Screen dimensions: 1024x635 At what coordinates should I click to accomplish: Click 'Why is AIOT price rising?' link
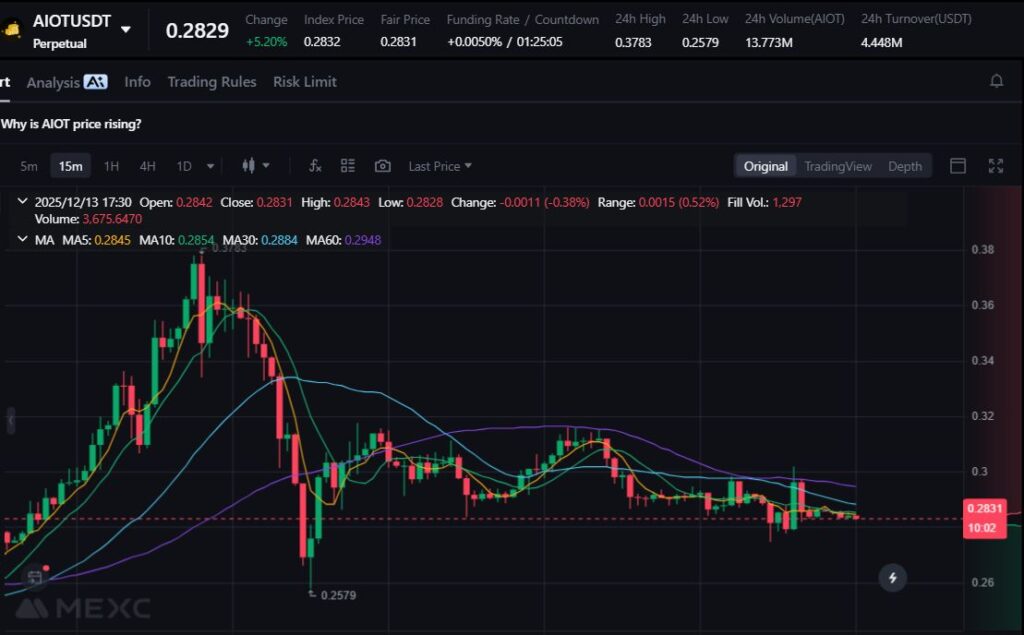click(71, 124)
